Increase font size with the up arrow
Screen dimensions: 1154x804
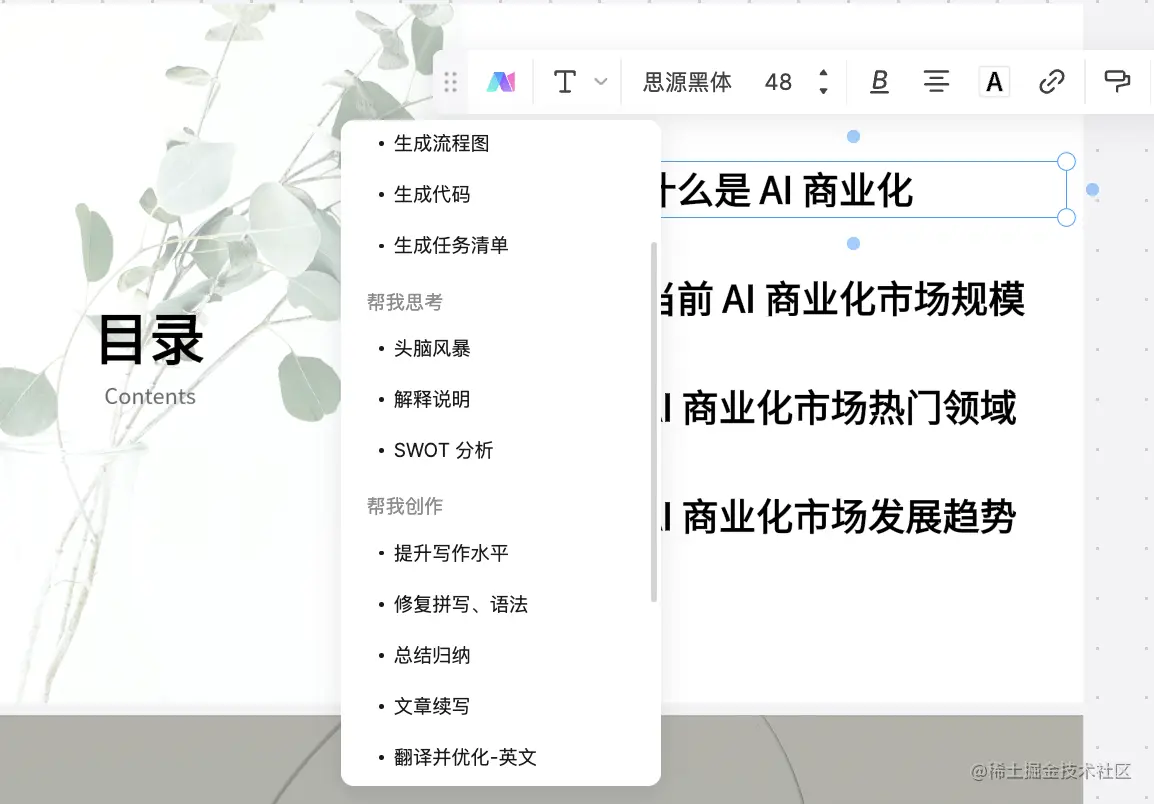click(823, 73)
